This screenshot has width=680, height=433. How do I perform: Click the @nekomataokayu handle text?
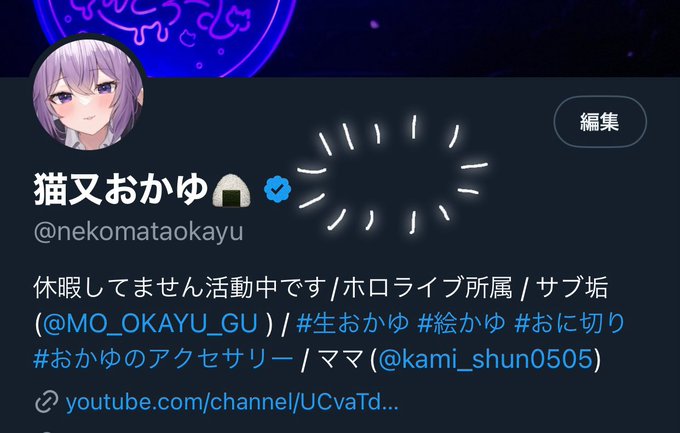[x=138, y=232]
